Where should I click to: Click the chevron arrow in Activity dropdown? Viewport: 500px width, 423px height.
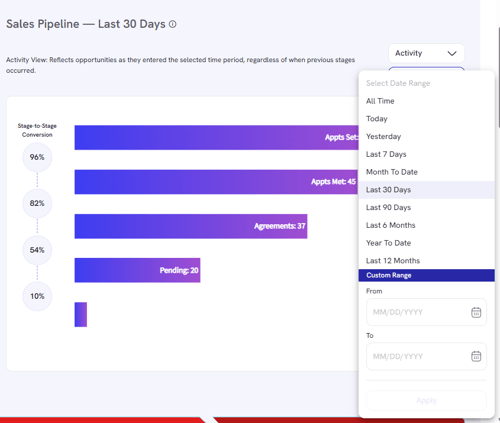452,53
